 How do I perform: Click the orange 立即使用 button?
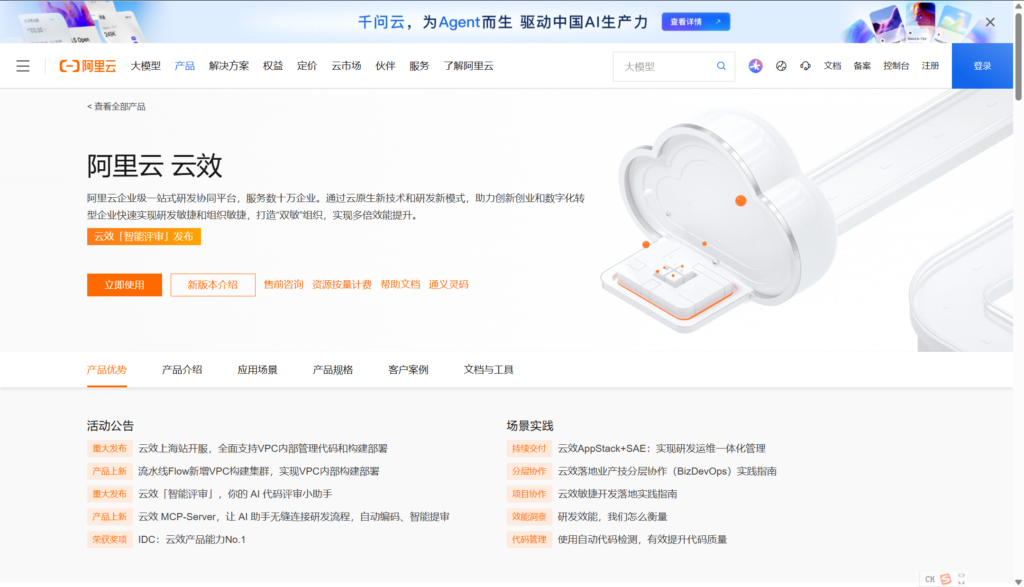[124, 285]
